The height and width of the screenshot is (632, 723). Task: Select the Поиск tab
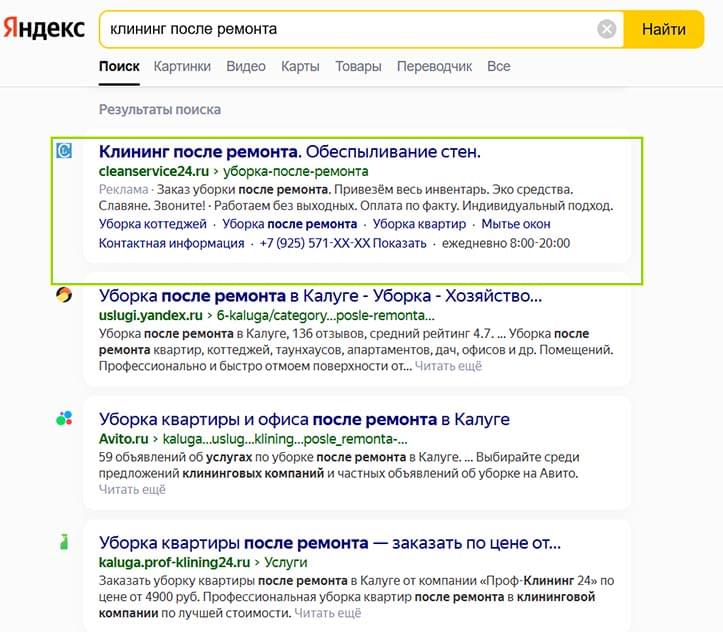coord(119,66)
